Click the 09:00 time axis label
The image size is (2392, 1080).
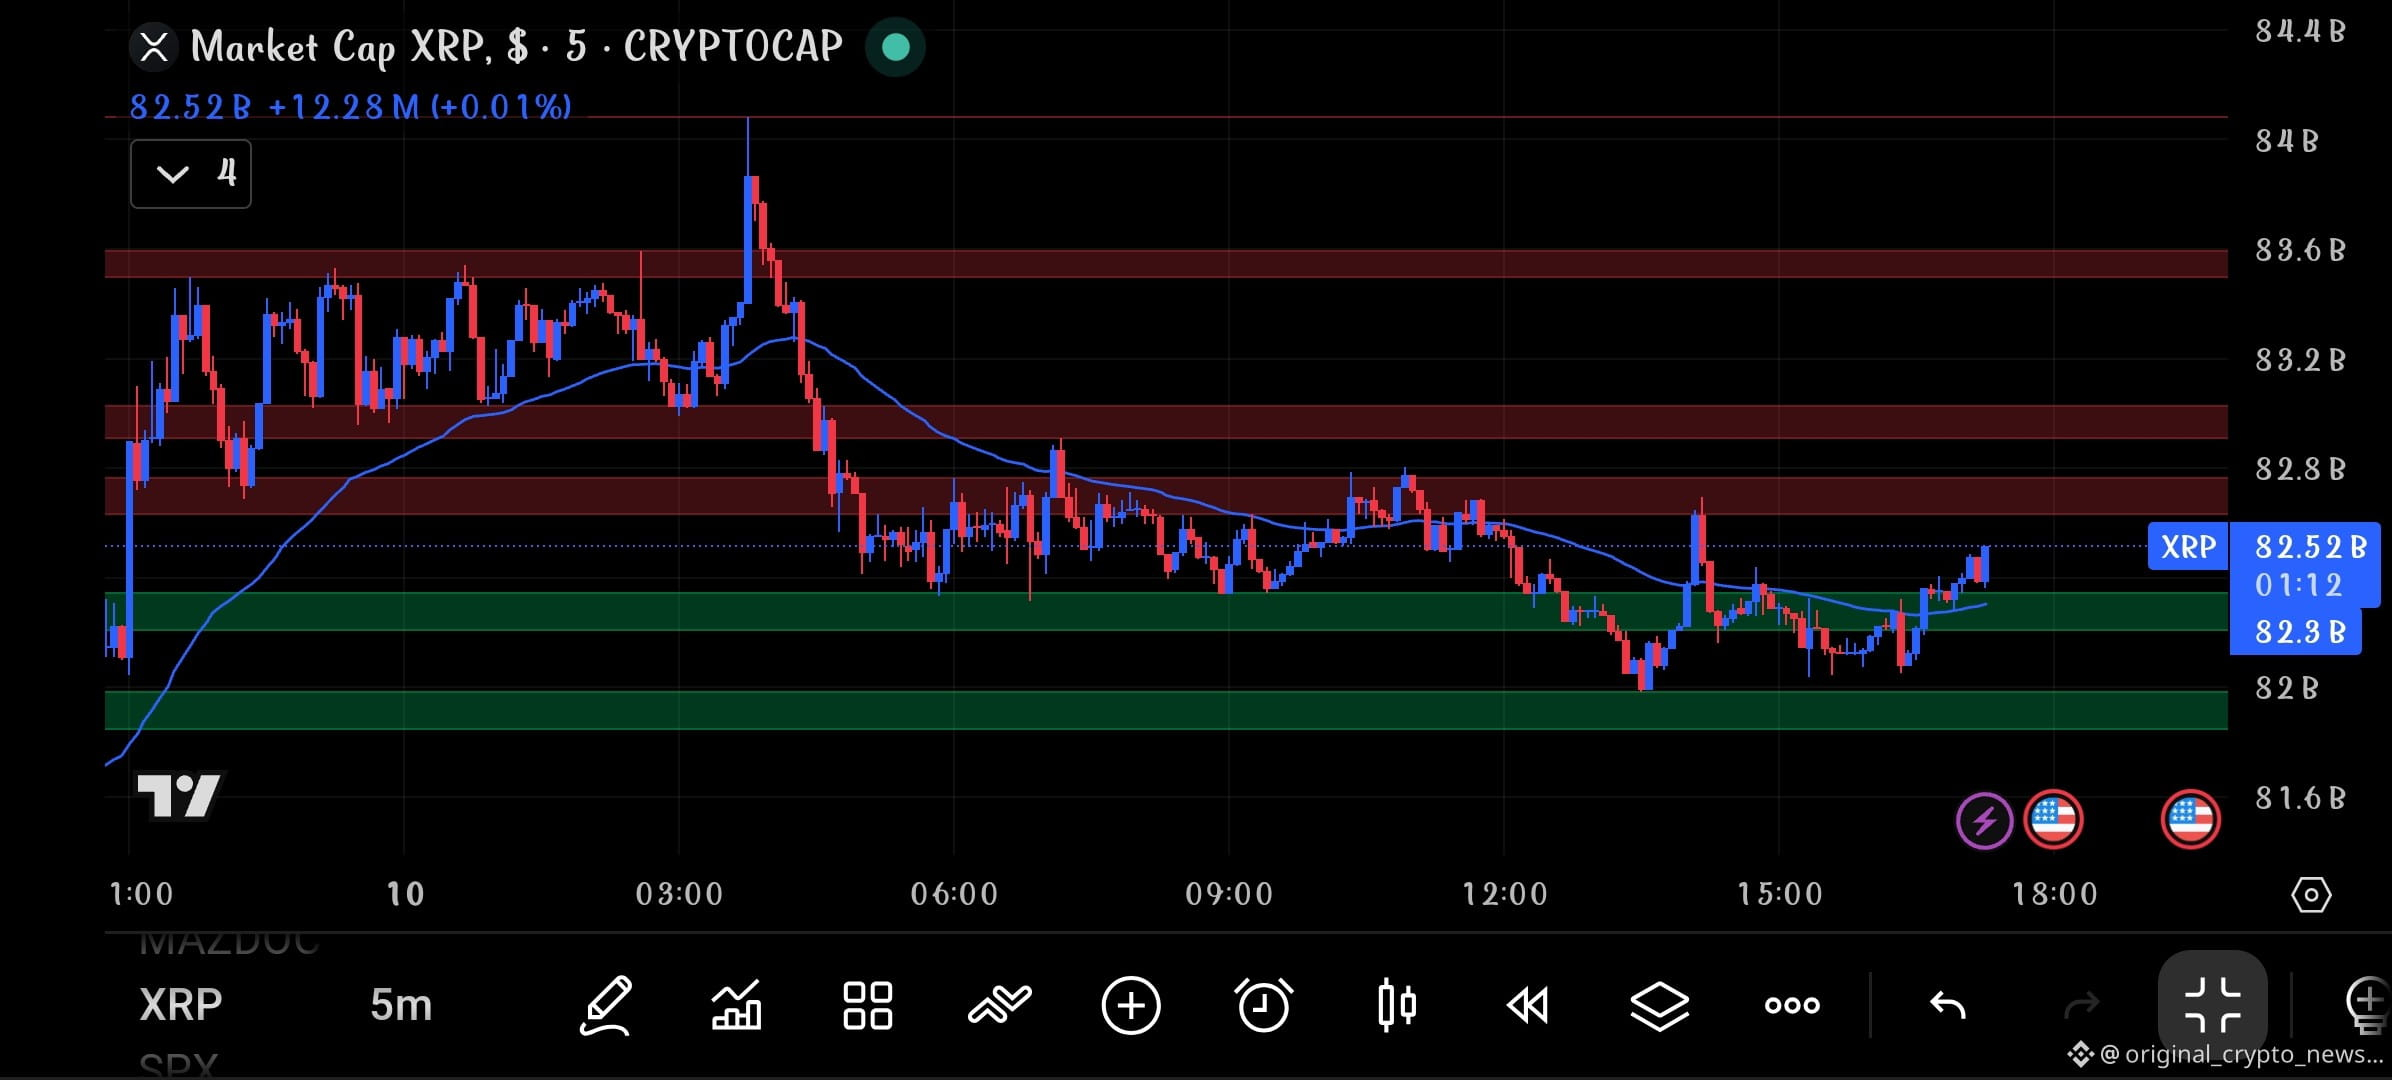click(1229, 894)
